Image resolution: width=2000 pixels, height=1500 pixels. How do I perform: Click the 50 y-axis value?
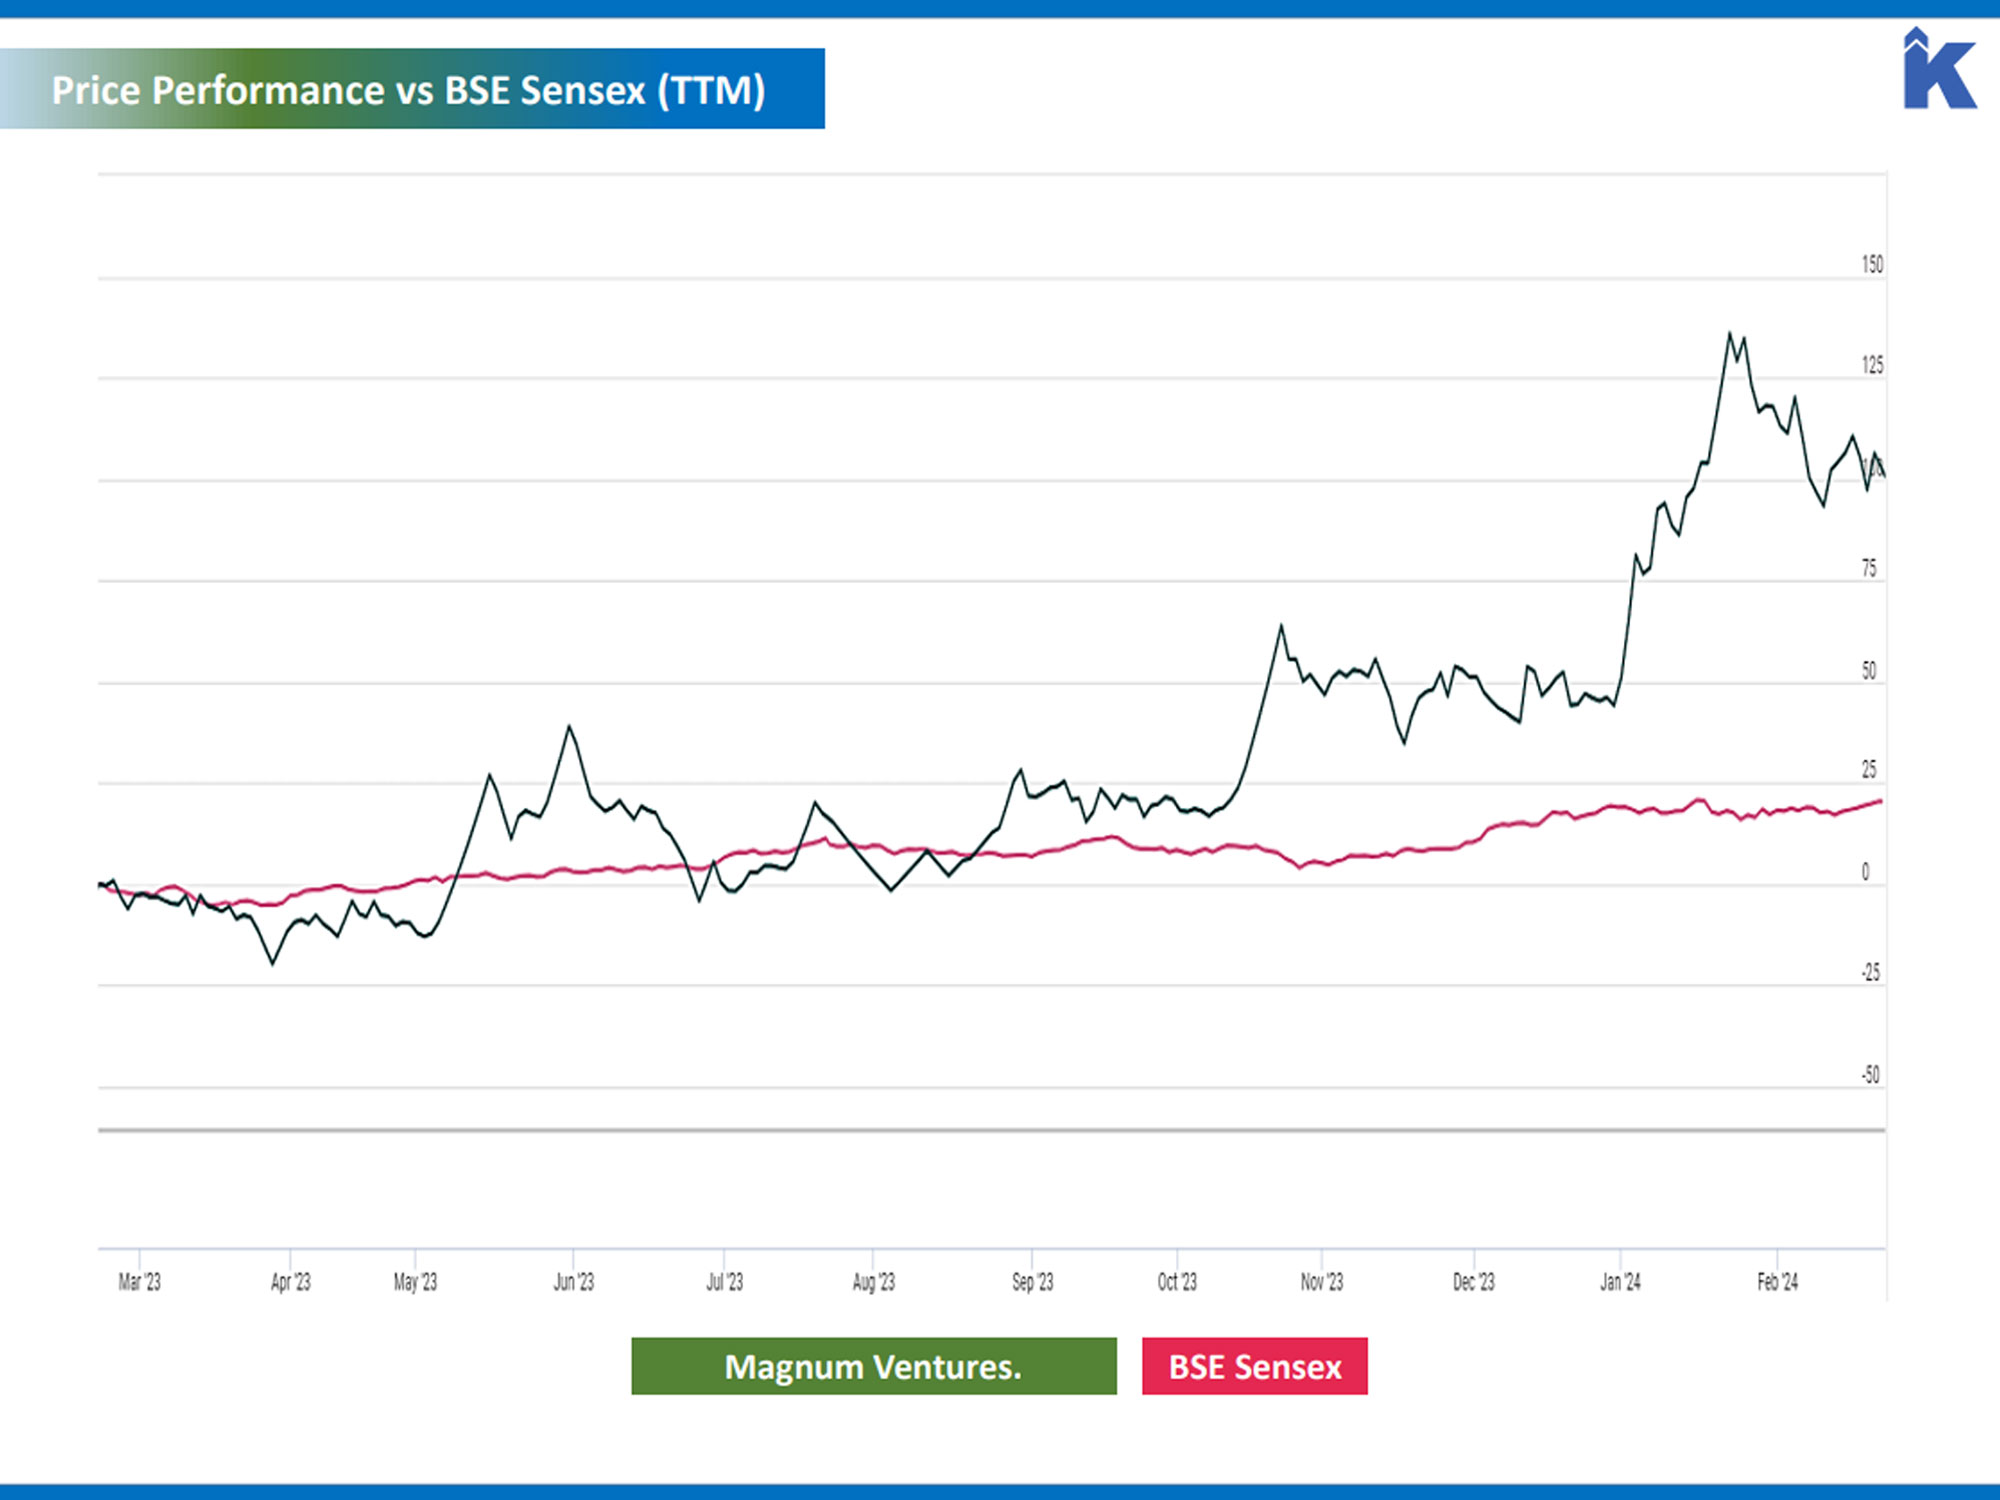(1869, 671)
